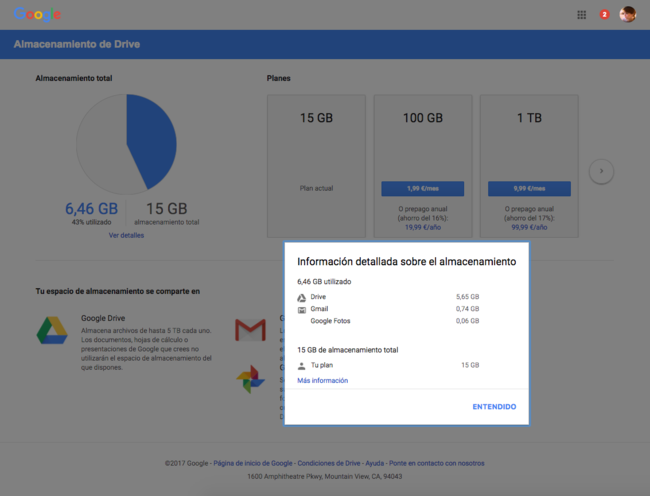Image resolution: width=650 pixels, height=496 pixels.
Task: Click the large Google Drive triangle logo
Action: pos(52,330)
